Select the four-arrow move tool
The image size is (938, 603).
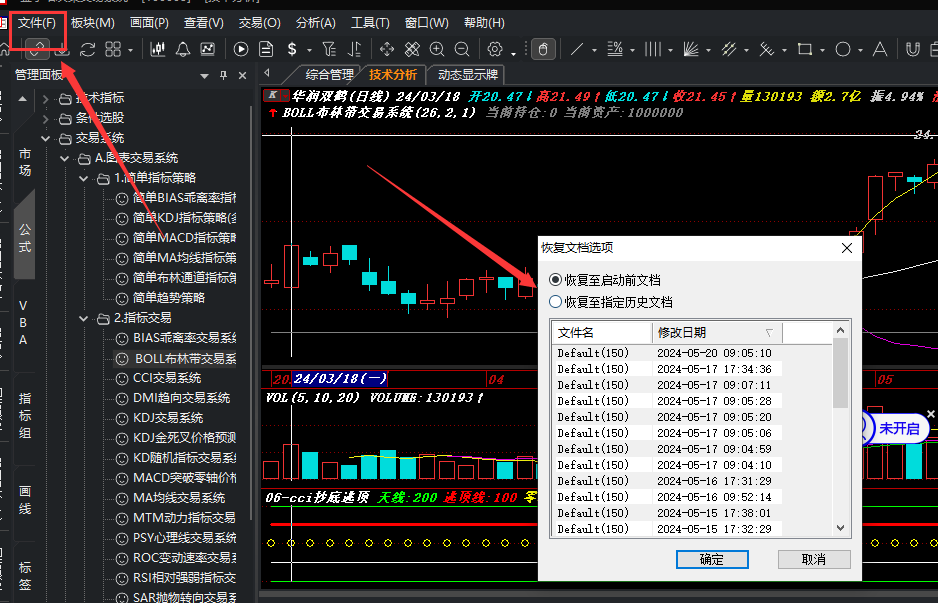tap(386, 49)
